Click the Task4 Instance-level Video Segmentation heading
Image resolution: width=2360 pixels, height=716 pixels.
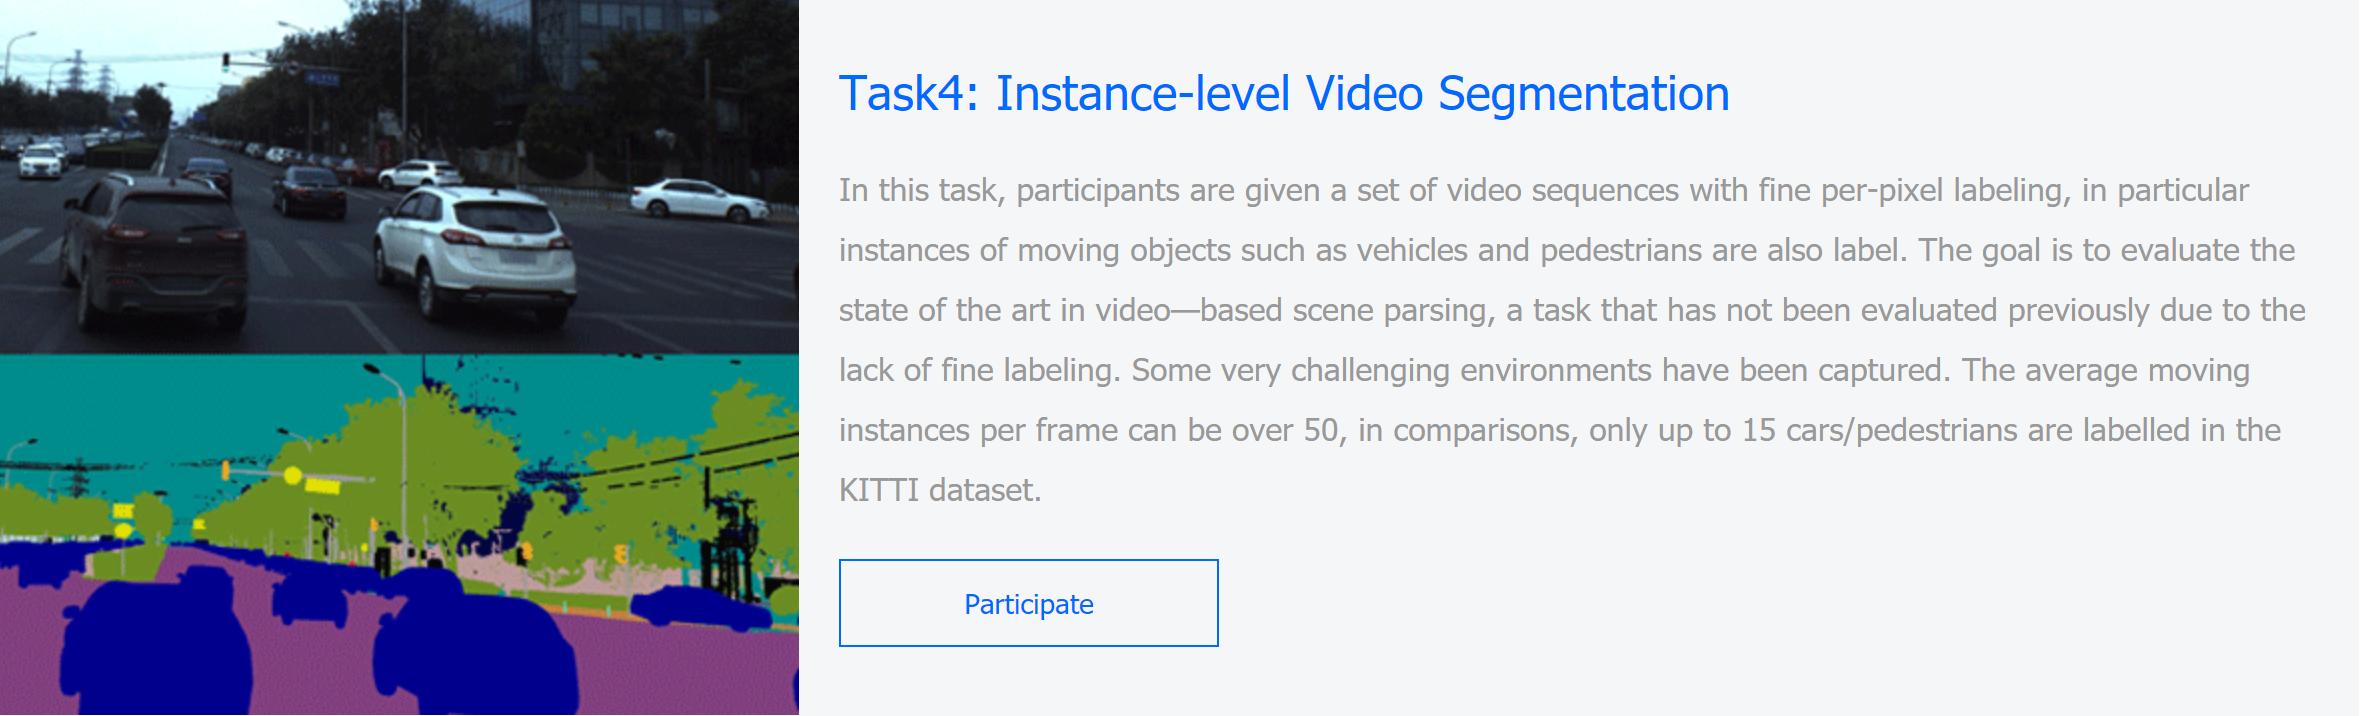[1283, 94]
